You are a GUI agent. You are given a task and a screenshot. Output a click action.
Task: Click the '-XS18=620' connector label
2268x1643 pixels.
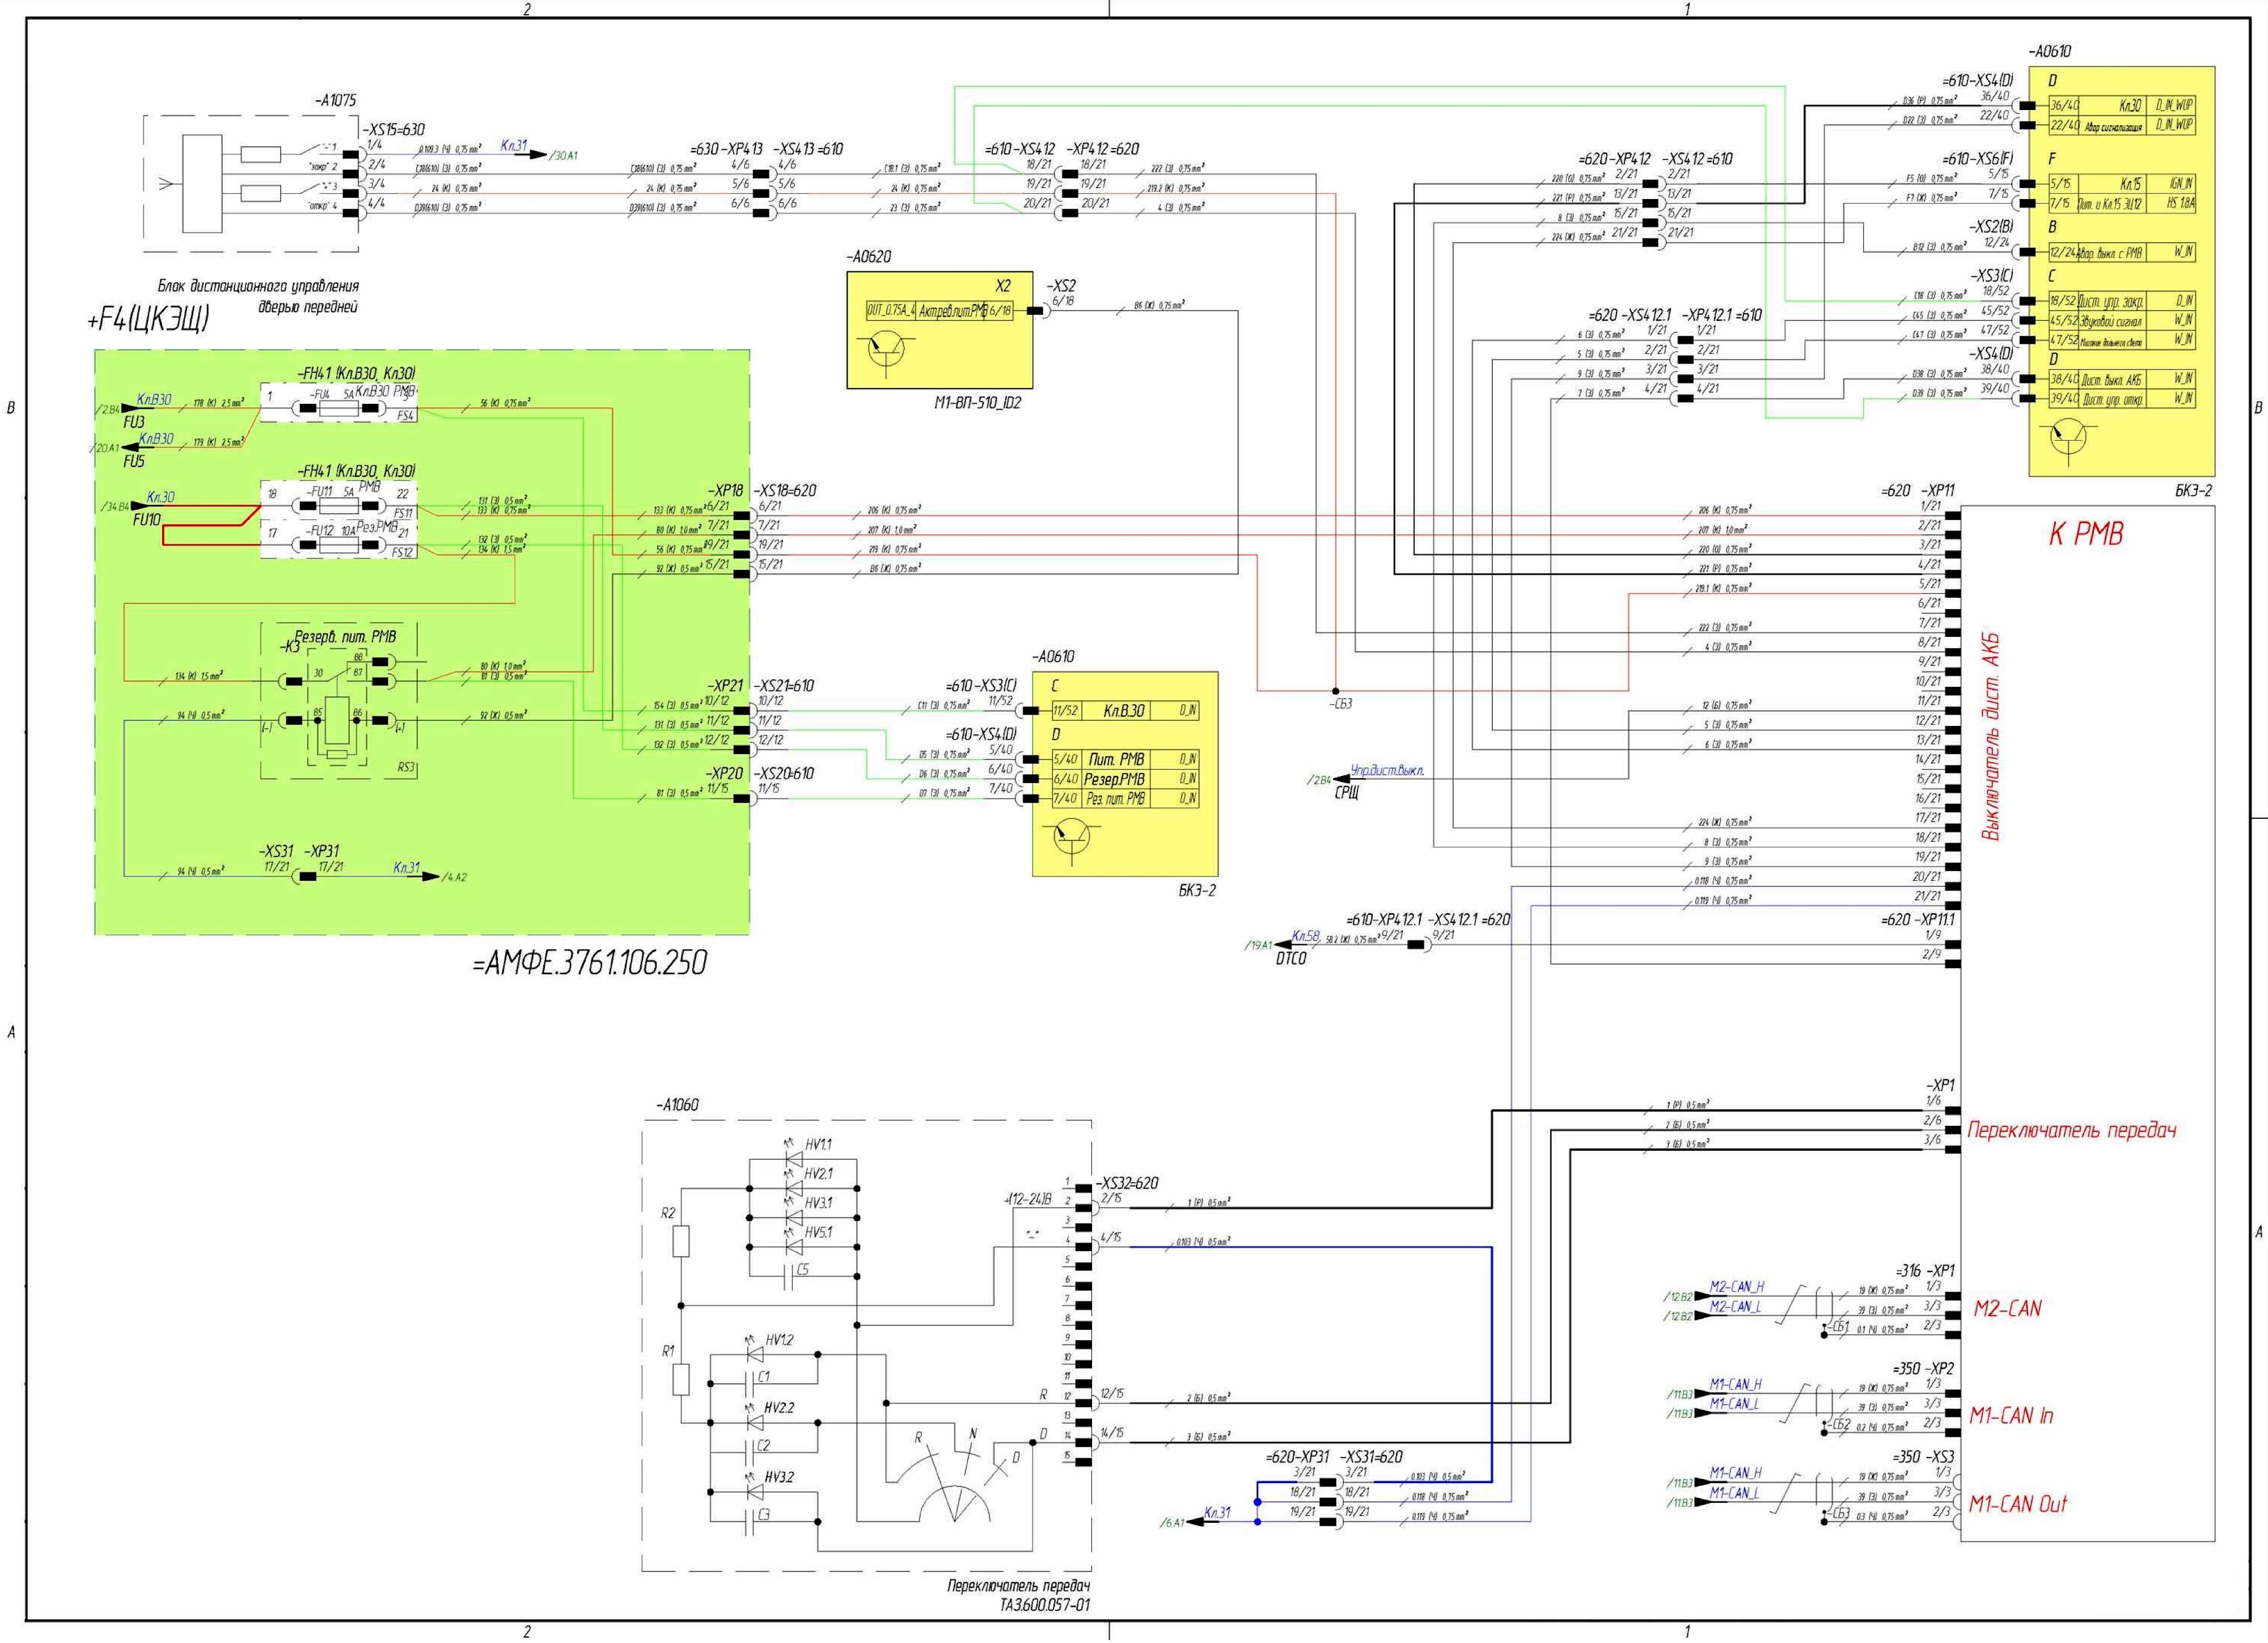[784, 491]
